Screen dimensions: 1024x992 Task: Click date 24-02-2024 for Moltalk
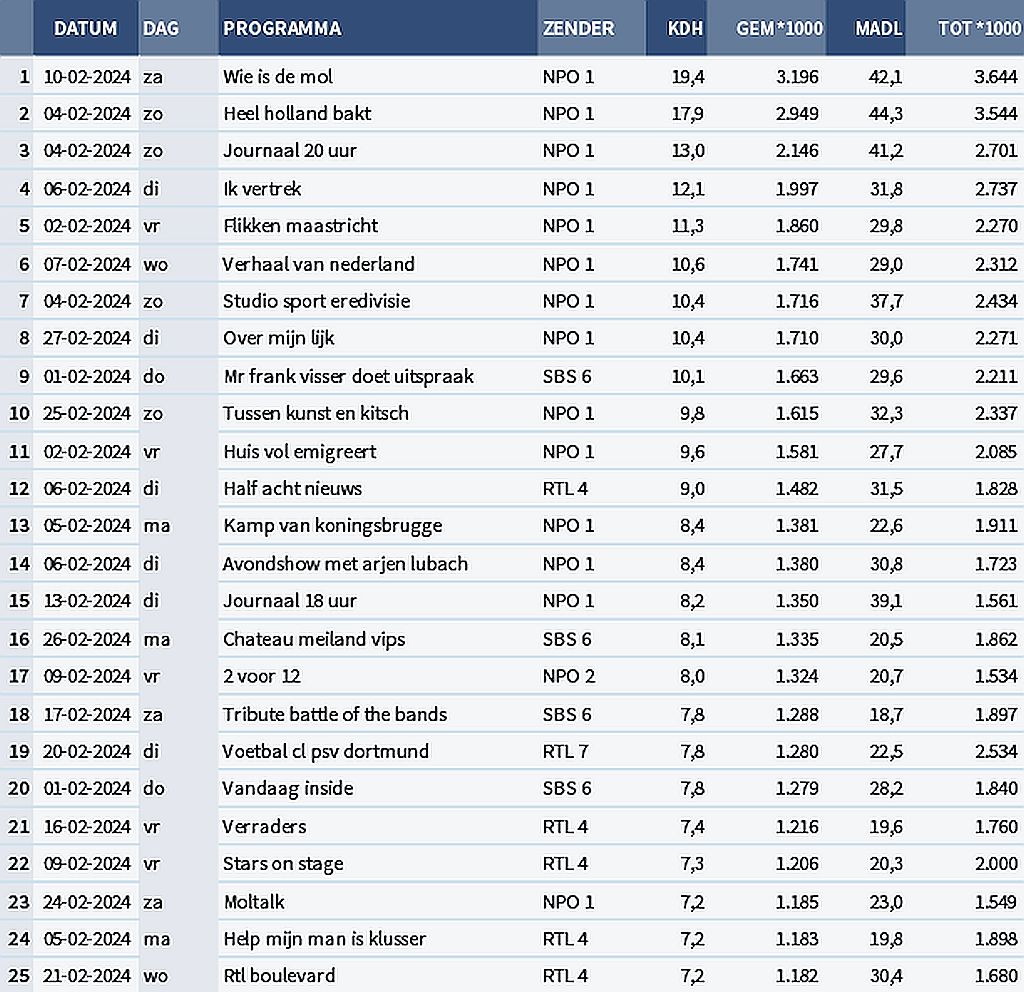tap(87, 902)
